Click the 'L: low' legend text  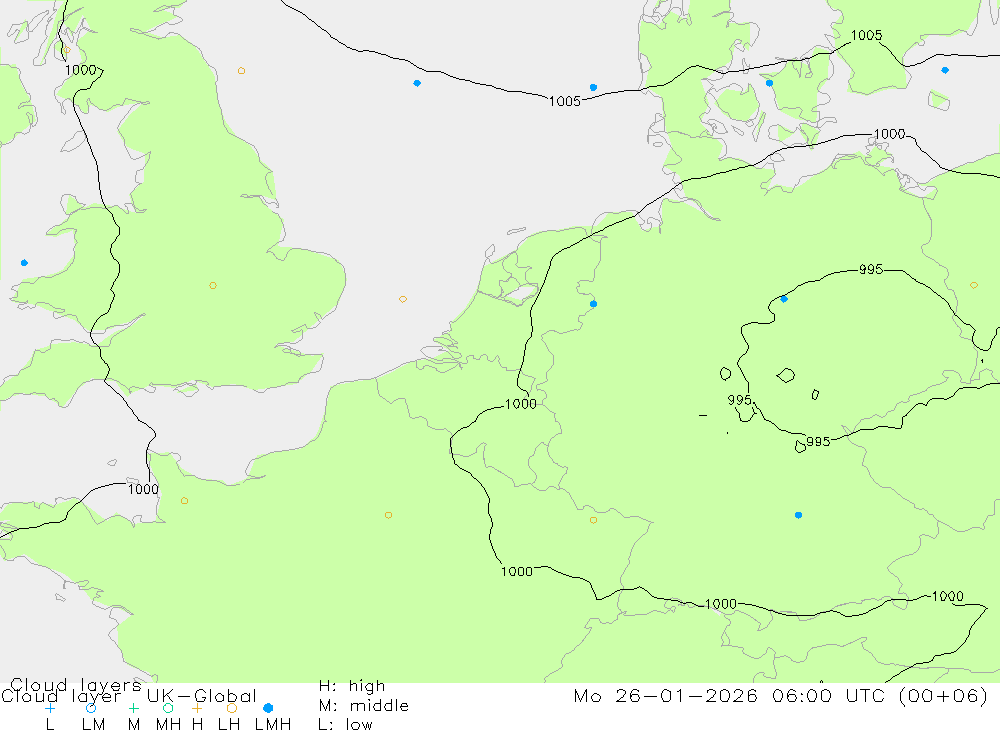pos(345,725)
